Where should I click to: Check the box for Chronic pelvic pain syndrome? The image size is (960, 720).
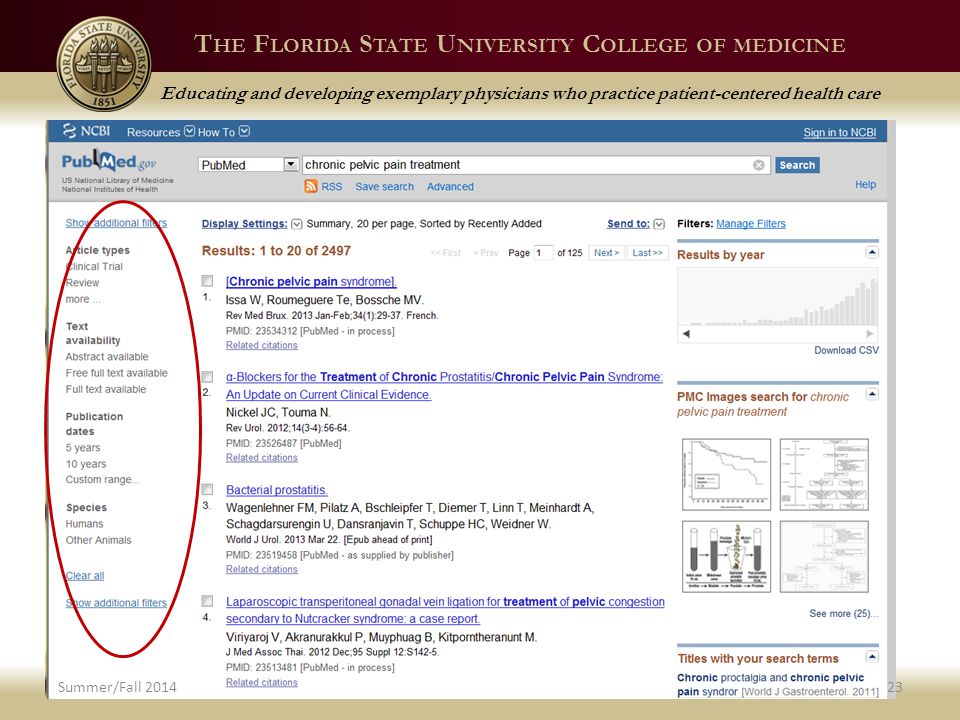tap(208, 280)
